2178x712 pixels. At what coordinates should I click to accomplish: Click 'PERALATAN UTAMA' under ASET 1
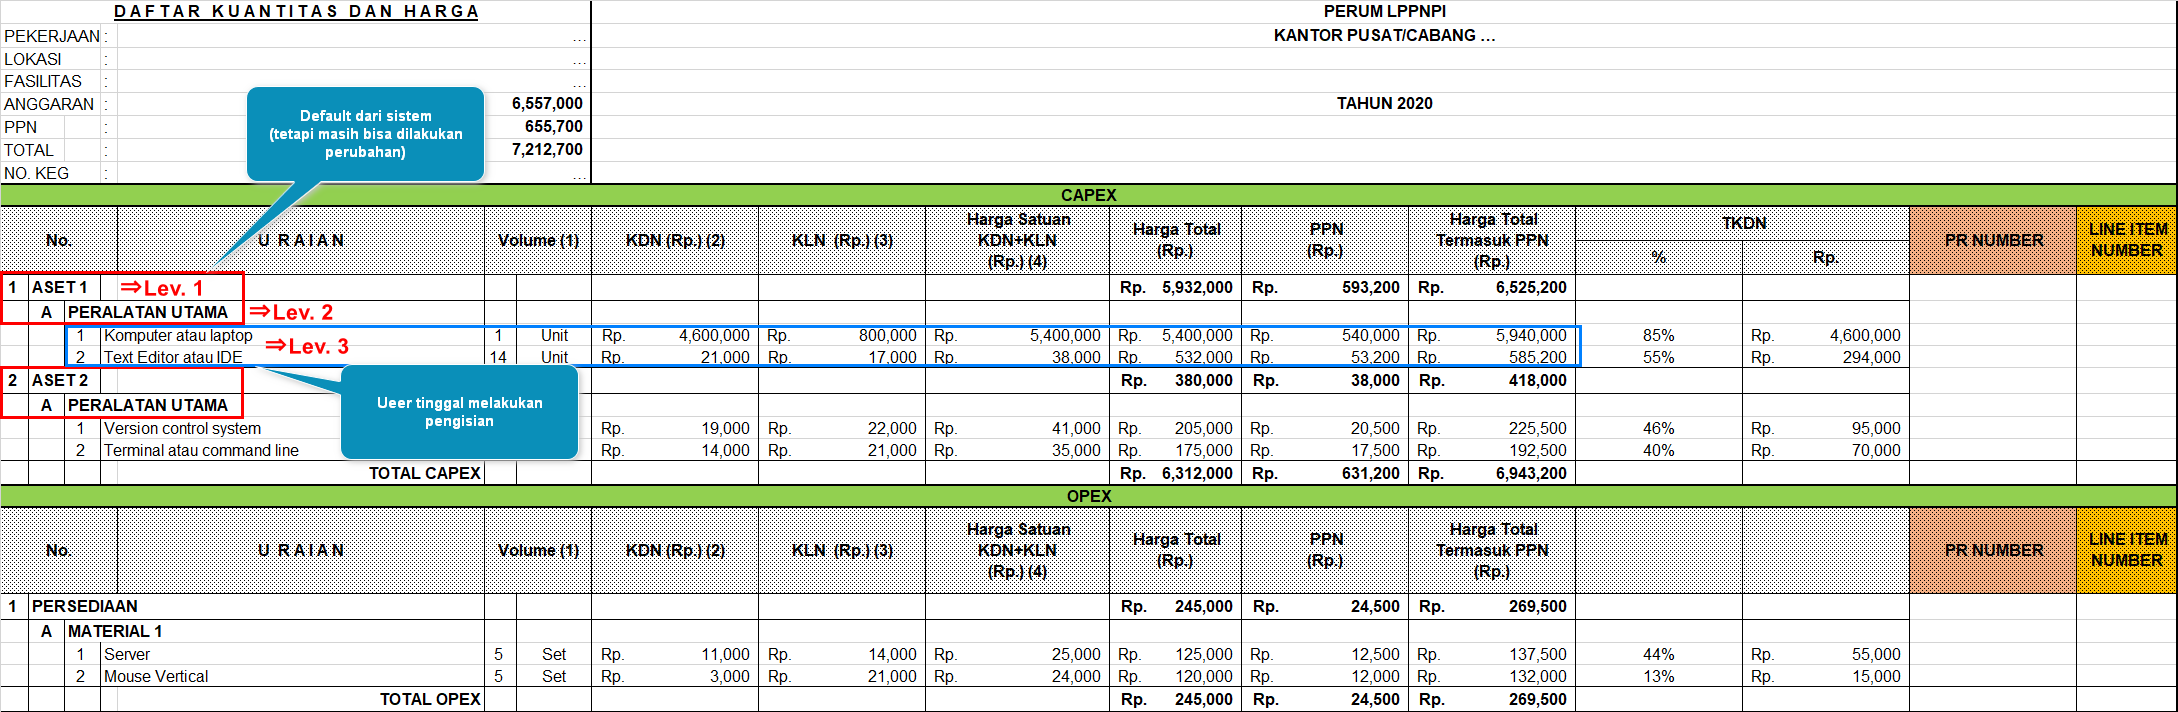tap(148, 312)
